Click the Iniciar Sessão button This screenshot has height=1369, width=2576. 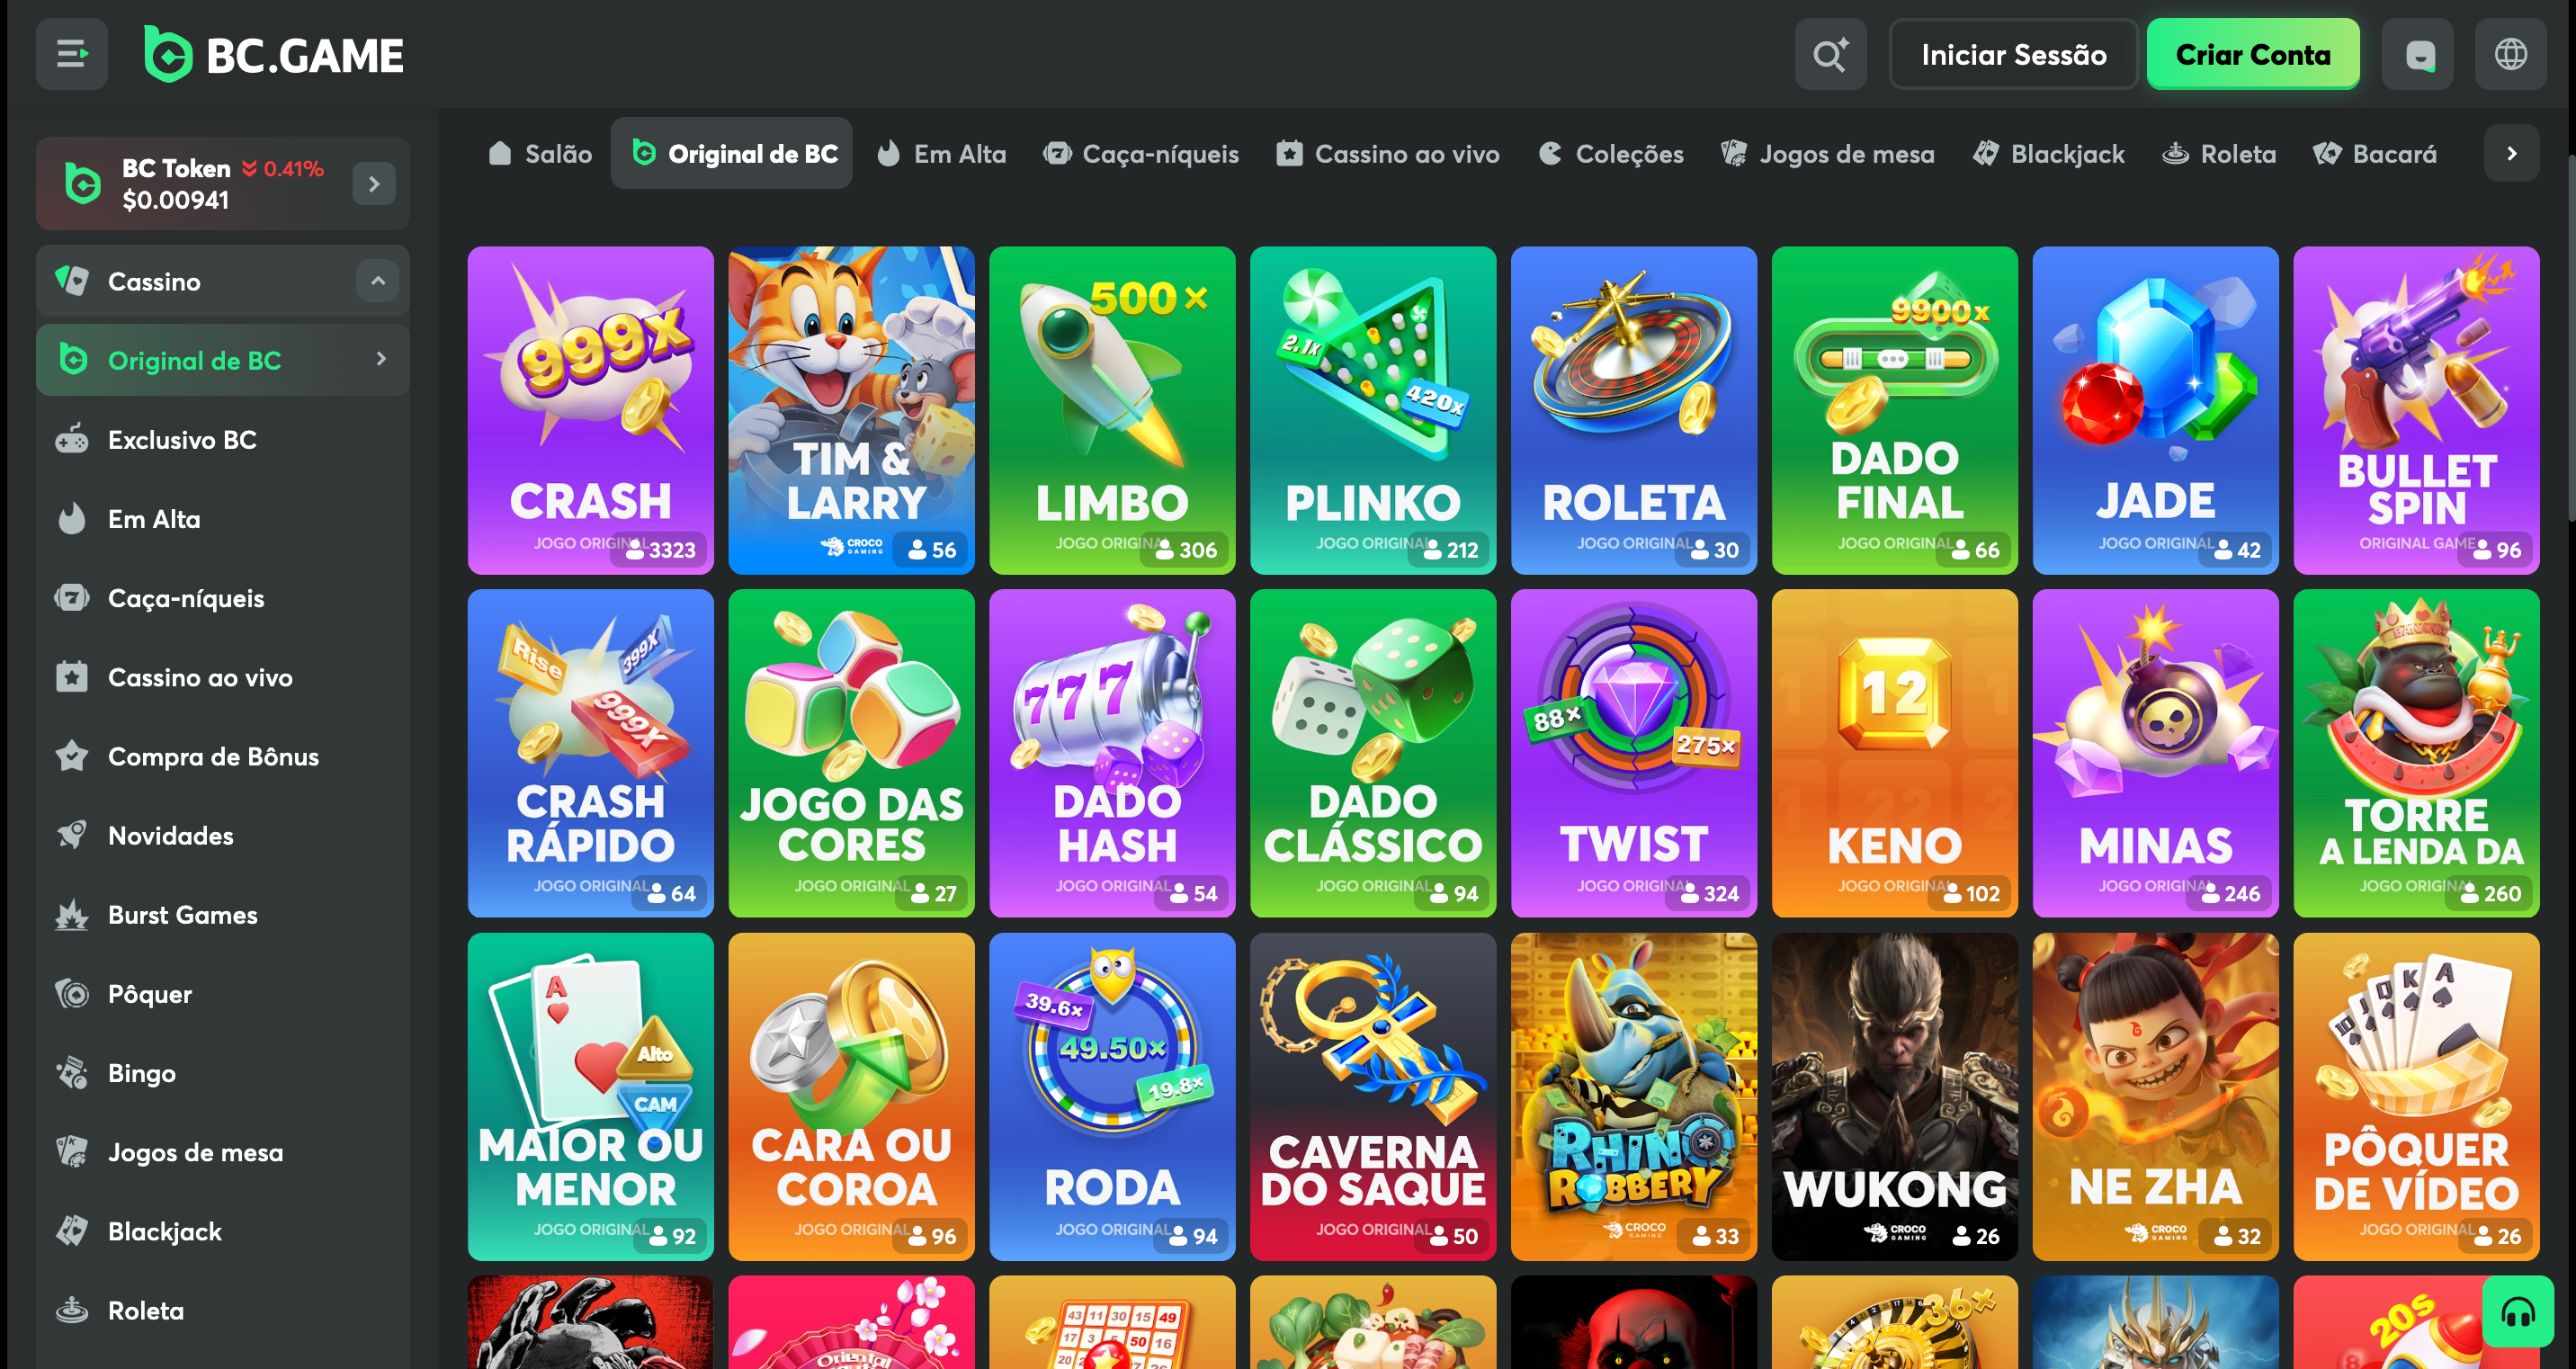click(2013, 54)
